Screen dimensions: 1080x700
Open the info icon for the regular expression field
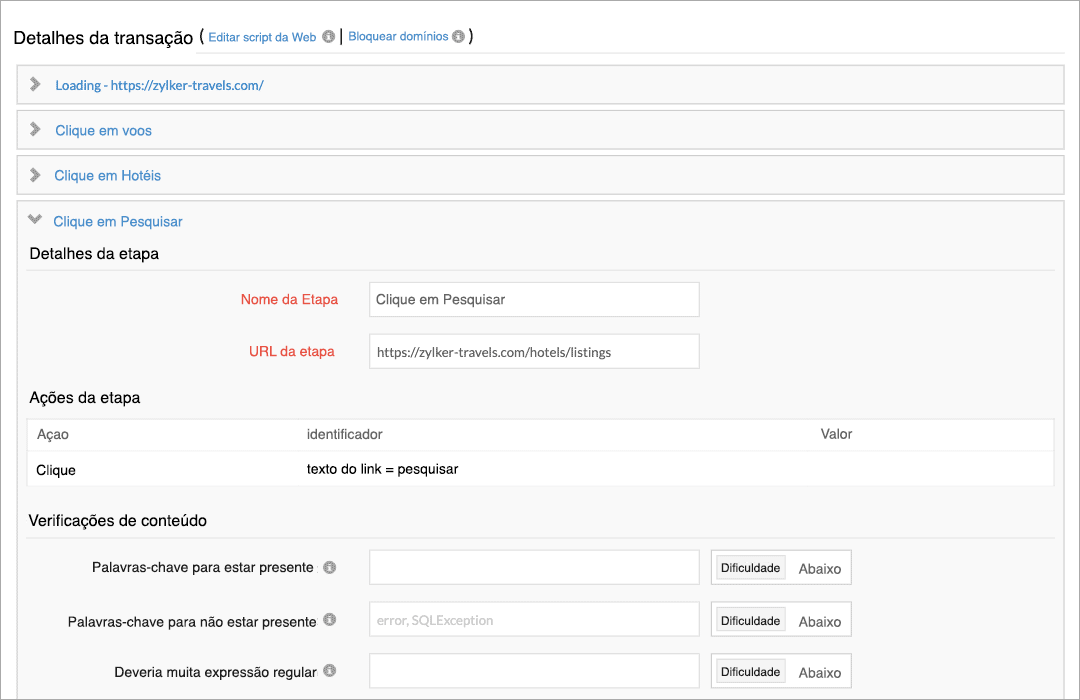pyautogui.click(x=331, y=671)
